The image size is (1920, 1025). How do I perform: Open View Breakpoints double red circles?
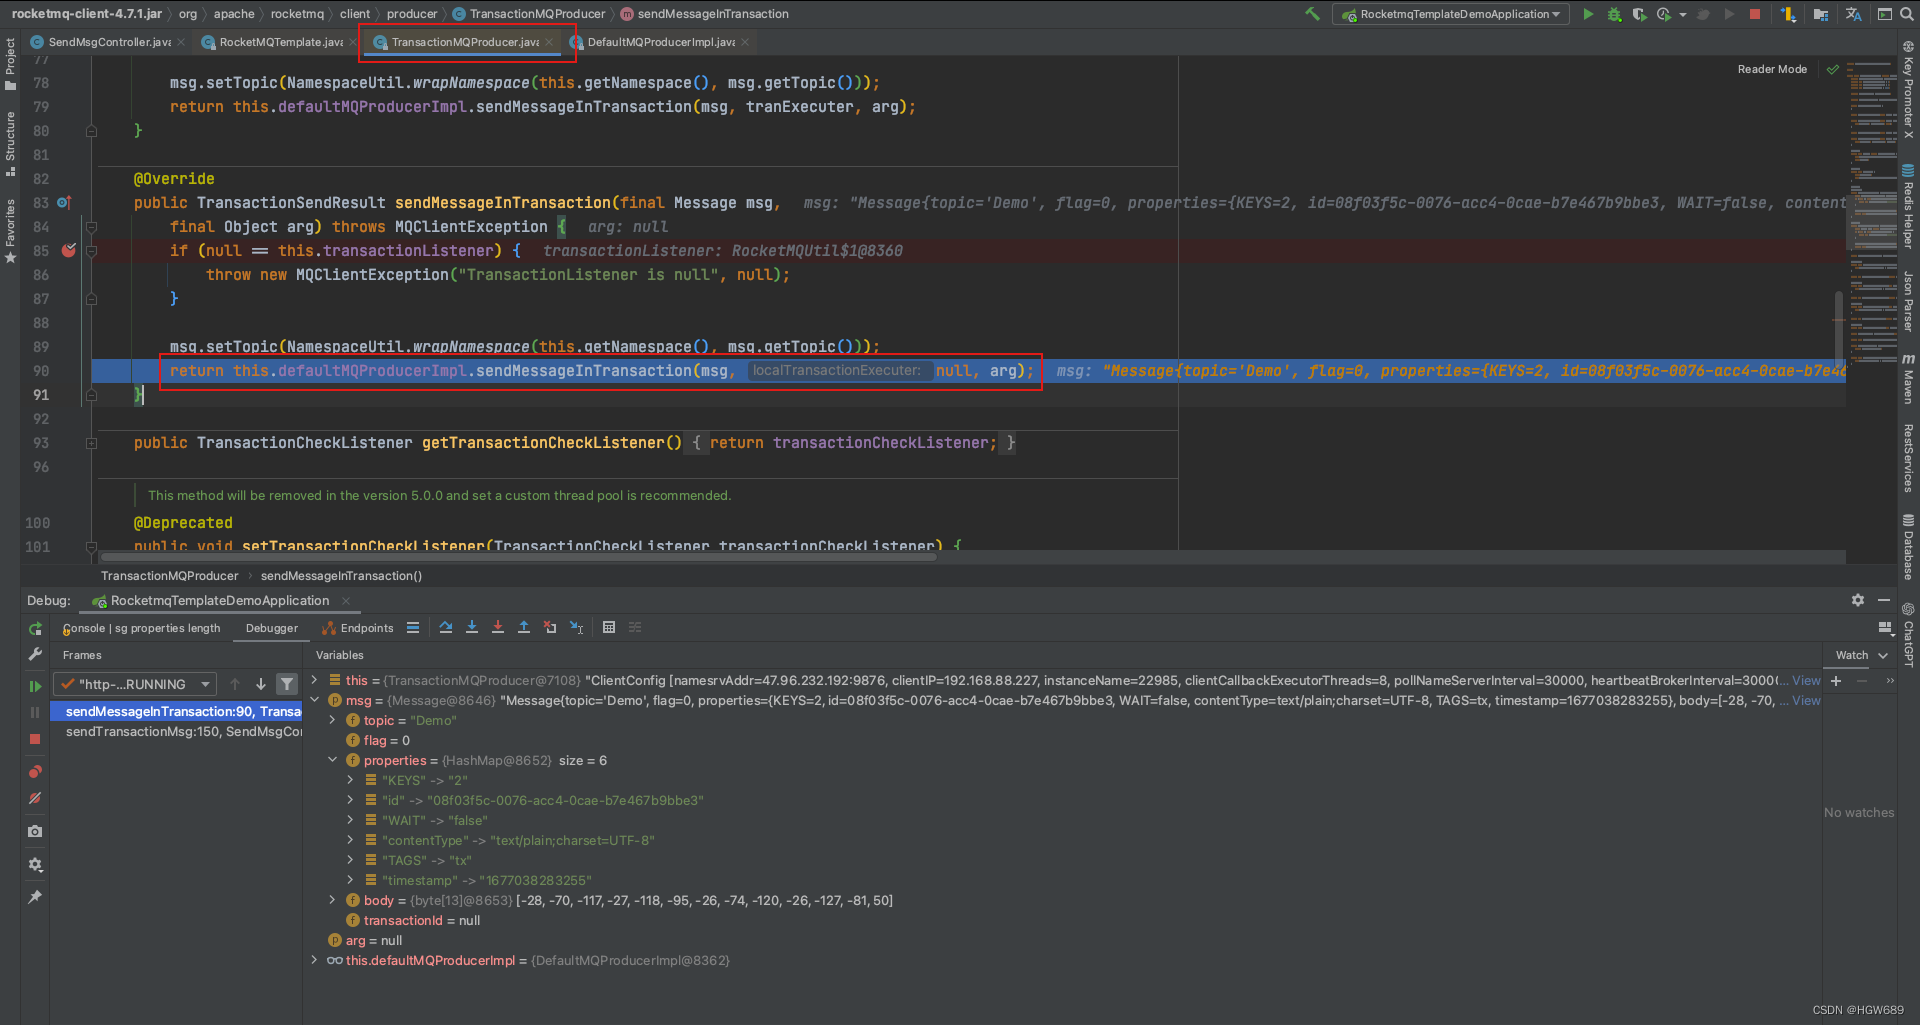point(35,771)
